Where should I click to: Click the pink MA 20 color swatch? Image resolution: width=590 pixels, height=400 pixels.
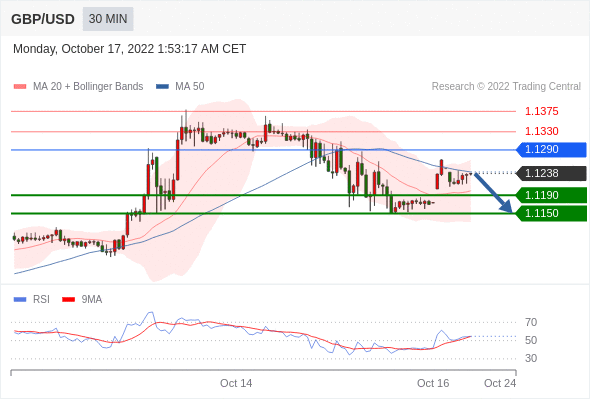[x=20, y=87]
